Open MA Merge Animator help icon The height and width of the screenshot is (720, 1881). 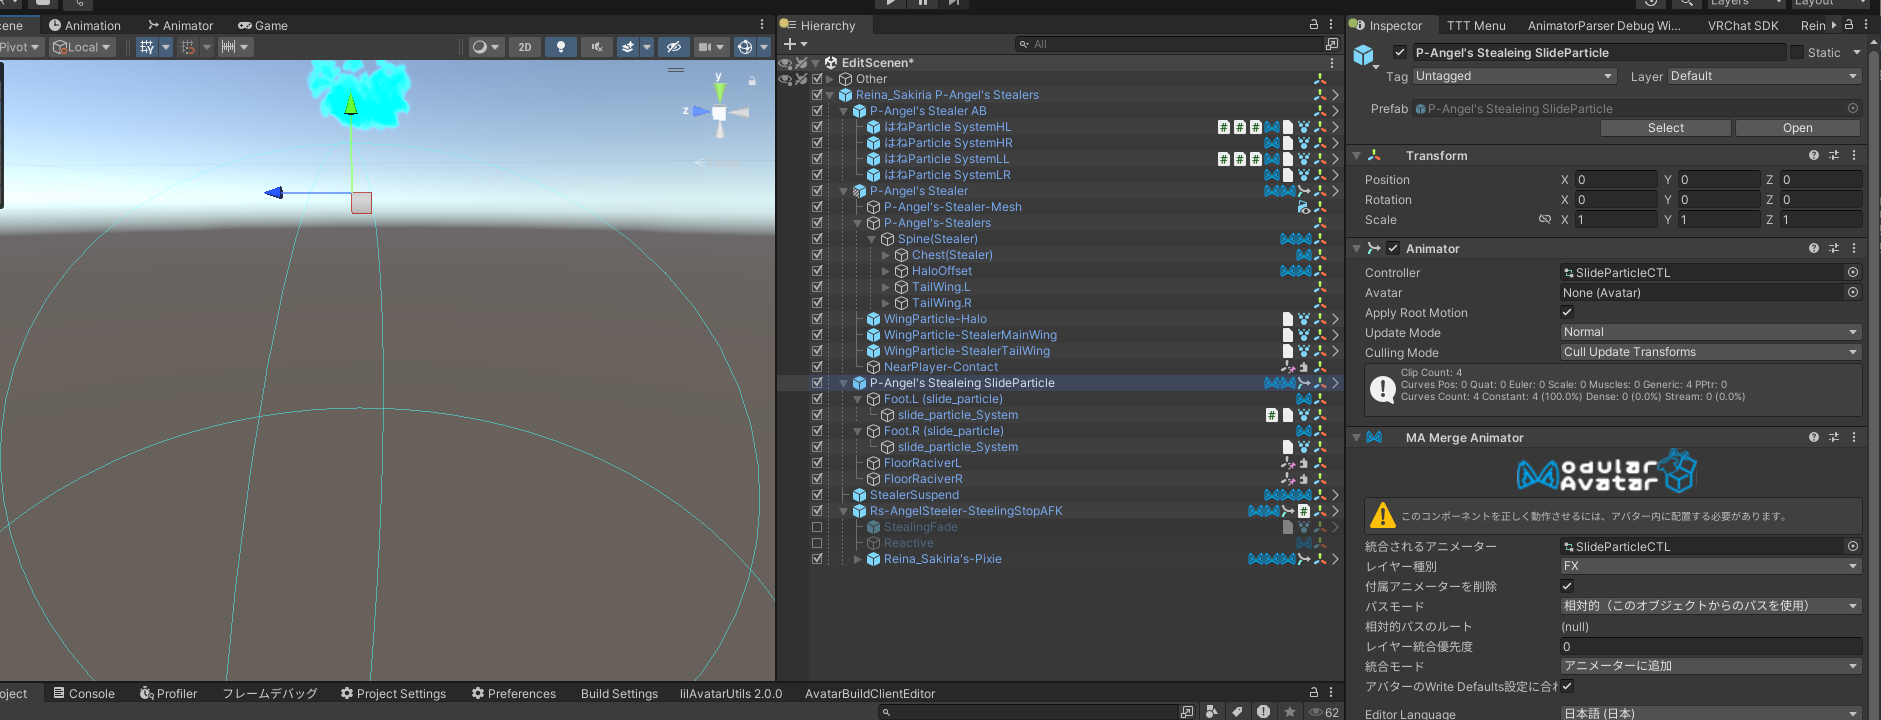pyautogui.click(x=1814, y=437)
